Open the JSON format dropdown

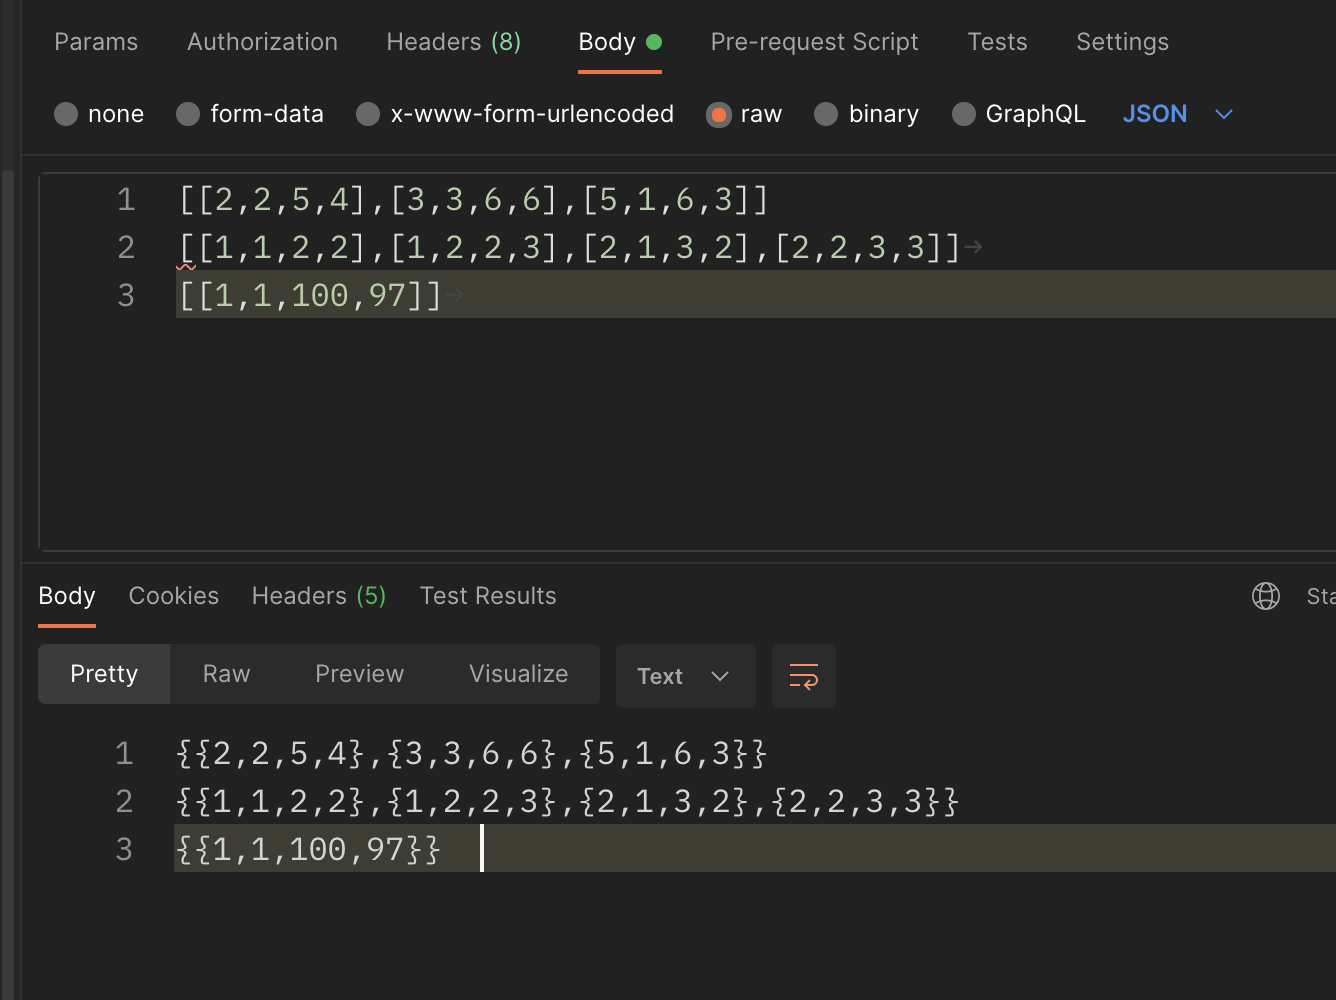tap(1177, 114)
